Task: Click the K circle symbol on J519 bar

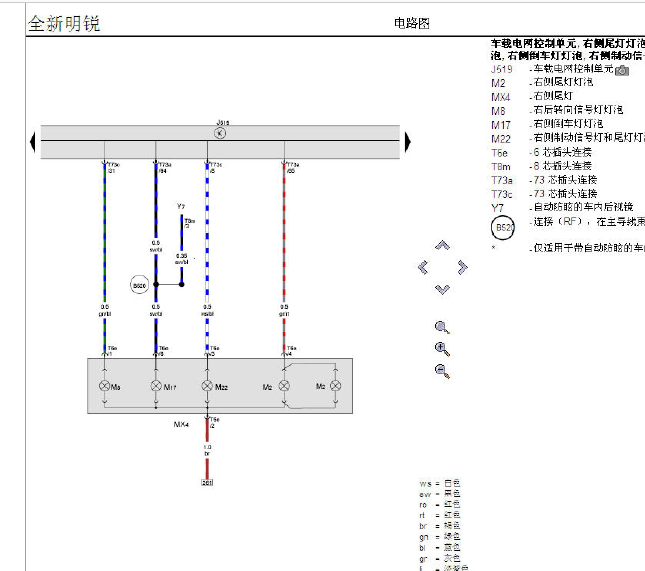Action: tap(220, 133)
